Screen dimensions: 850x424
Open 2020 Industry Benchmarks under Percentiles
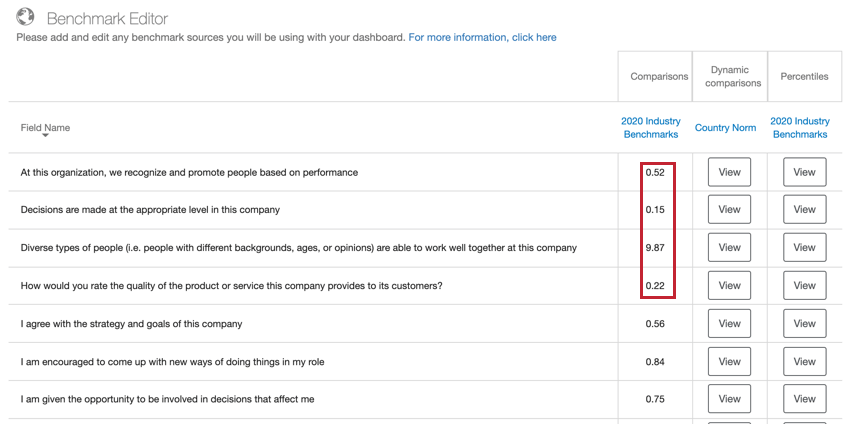tap(800, 128)
